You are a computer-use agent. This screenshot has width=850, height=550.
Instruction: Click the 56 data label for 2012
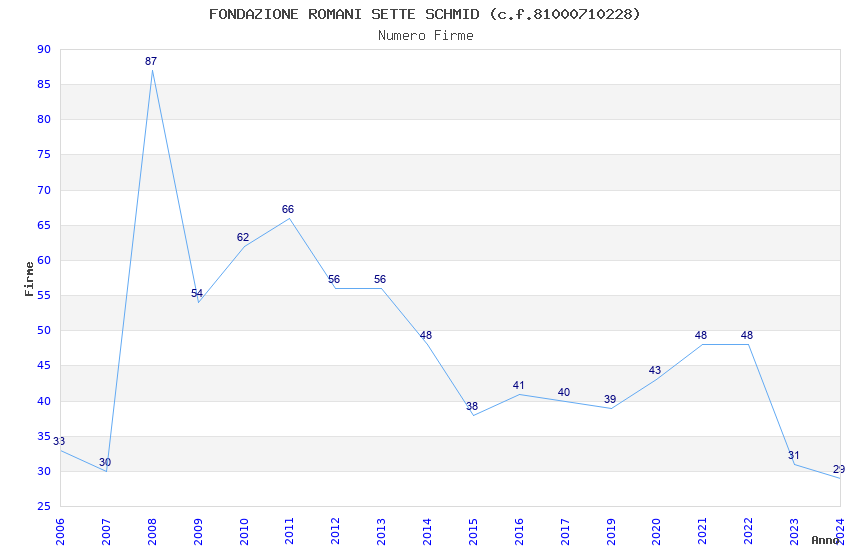click(334, 279)
